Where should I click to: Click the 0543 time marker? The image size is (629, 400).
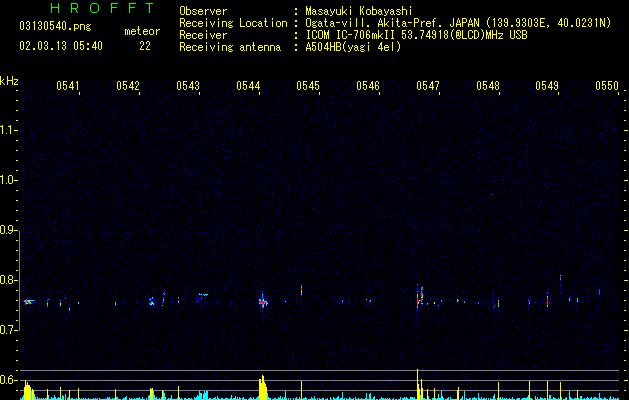click(188, 86)
